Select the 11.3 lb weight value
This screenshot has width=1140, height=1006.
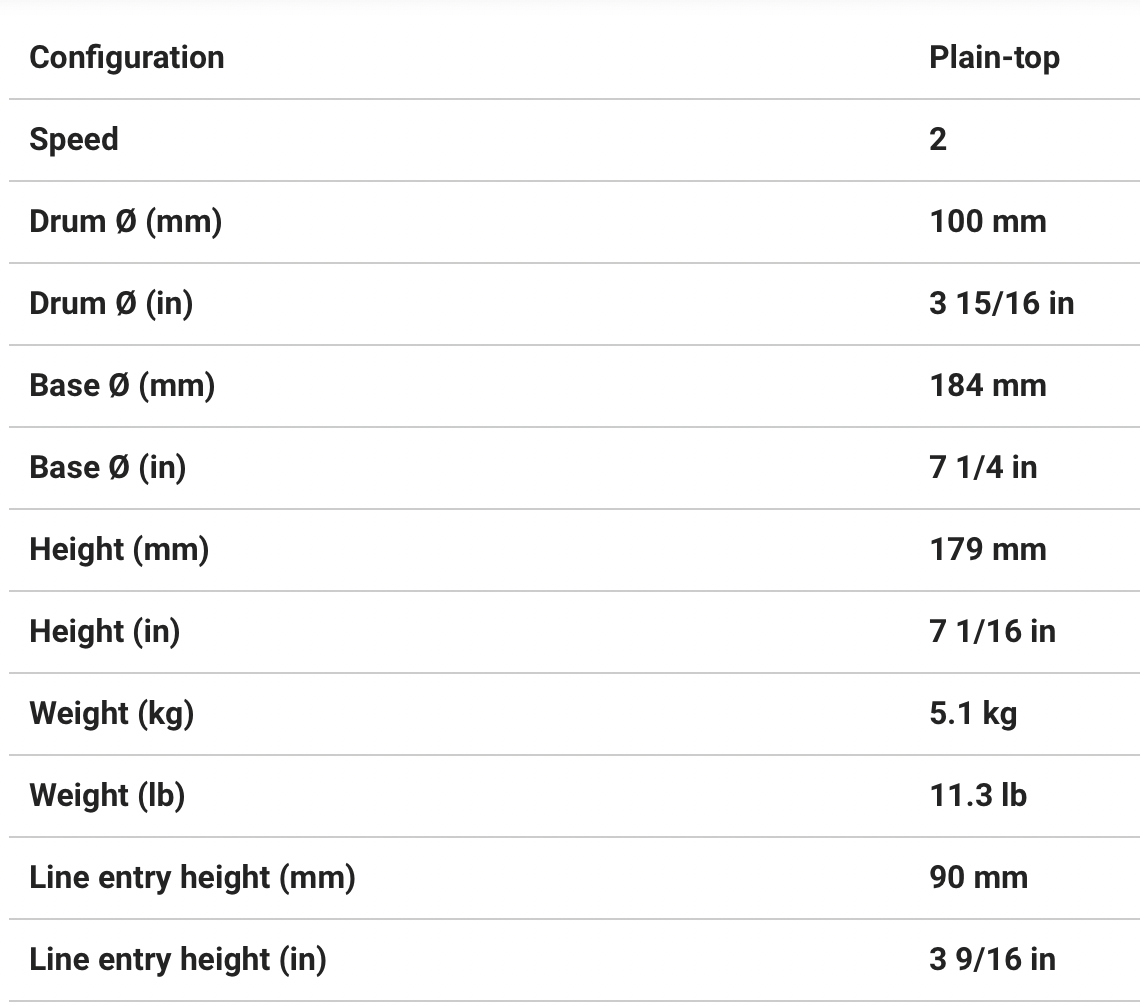(978, 796)
